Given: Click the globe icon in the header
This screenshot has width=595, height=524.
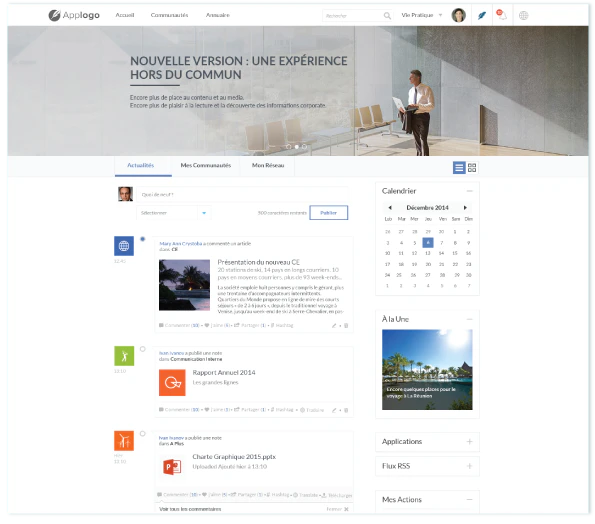Looking at the screenshot, I should tap(523, 16).
